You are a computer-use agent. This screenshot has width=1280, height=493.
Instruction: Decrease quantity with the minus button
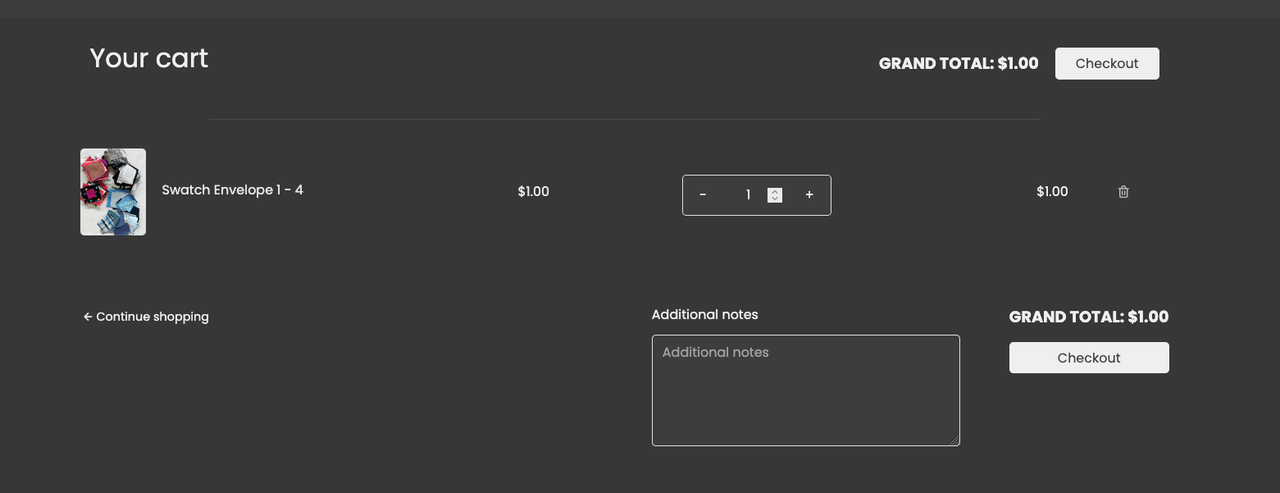(x=703, y=195)
